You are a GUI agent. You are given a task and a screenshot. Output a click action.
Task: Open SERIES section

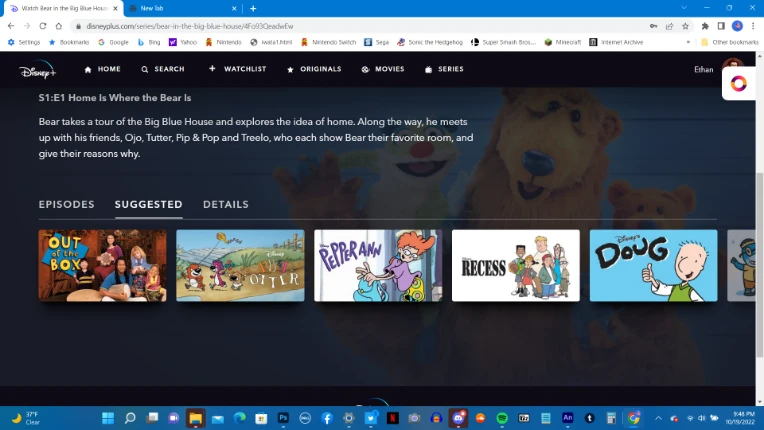click(x=444, y=69)
